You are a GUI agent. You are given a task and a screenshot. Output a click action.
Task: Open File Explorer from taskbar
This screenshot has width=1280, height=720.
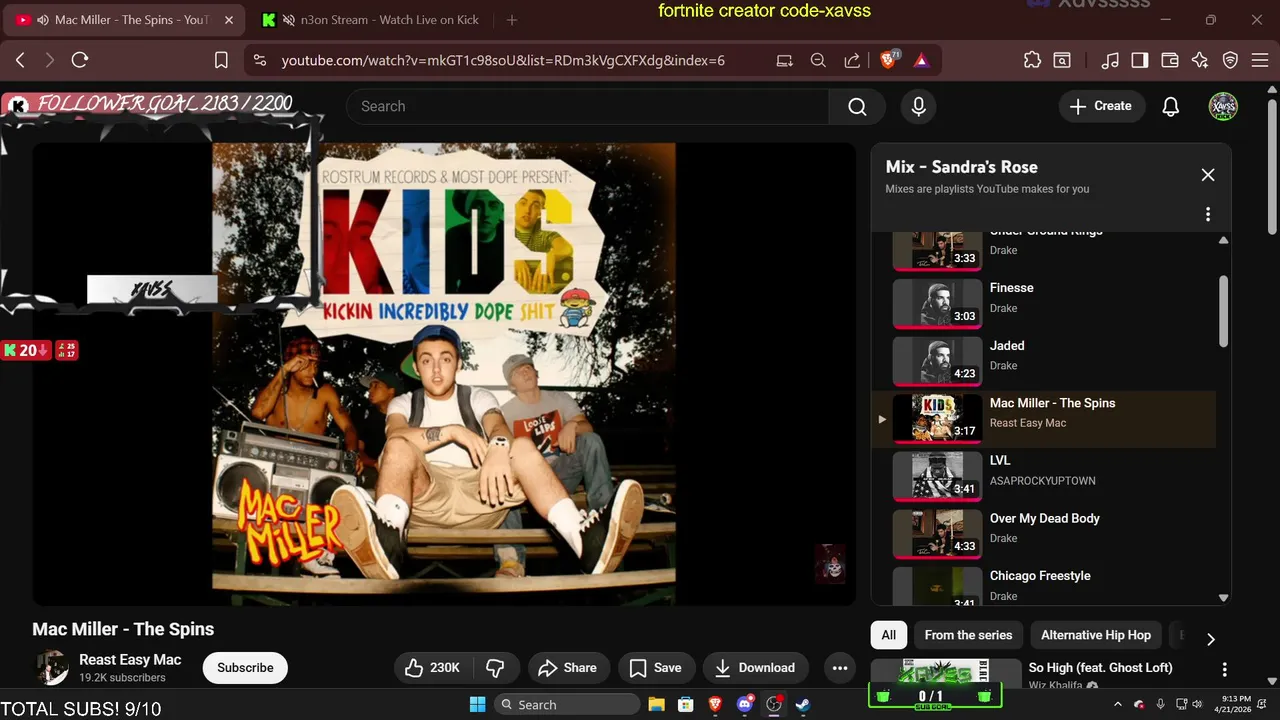click(656, 704)
